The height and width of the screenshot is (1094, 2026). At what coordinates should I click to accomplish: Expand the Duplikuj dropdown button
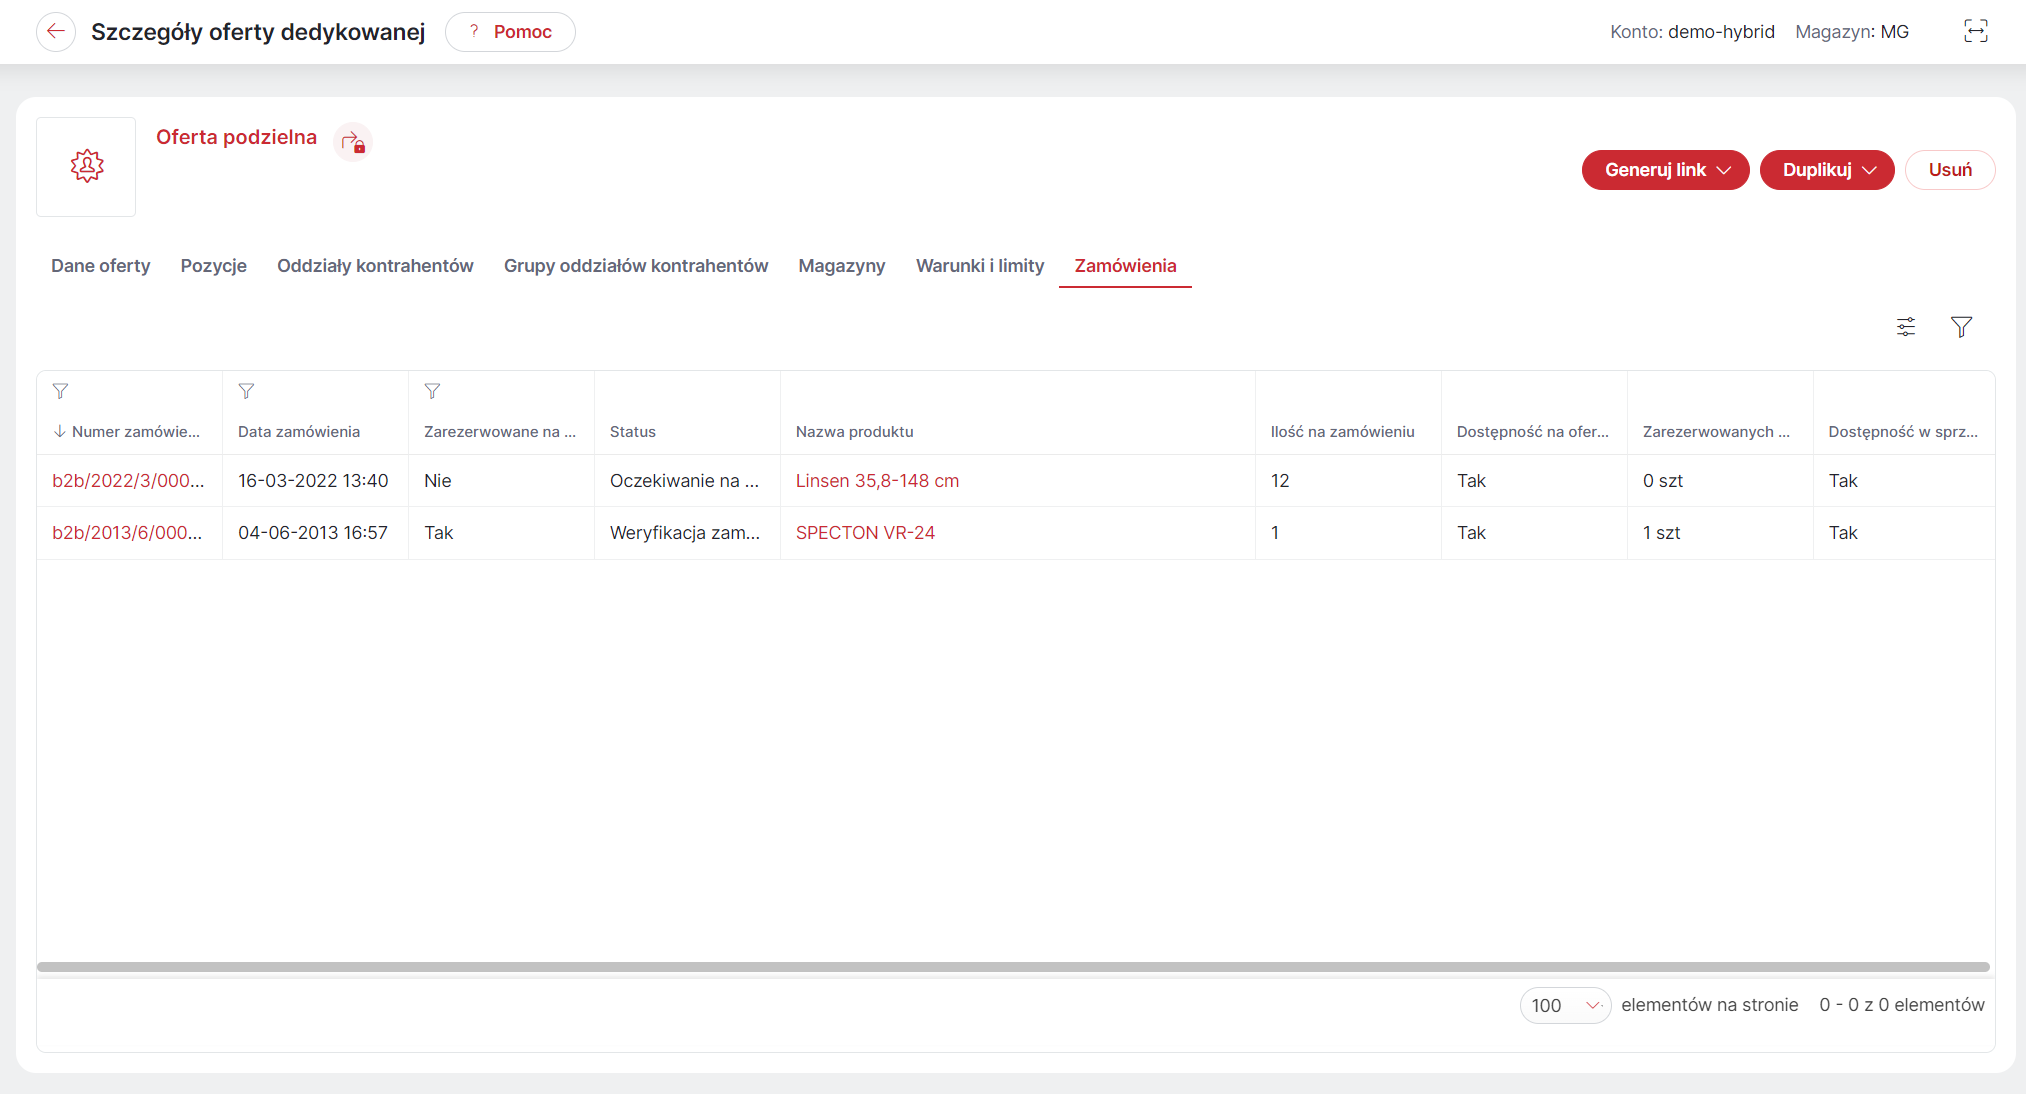pos(1826,170)
